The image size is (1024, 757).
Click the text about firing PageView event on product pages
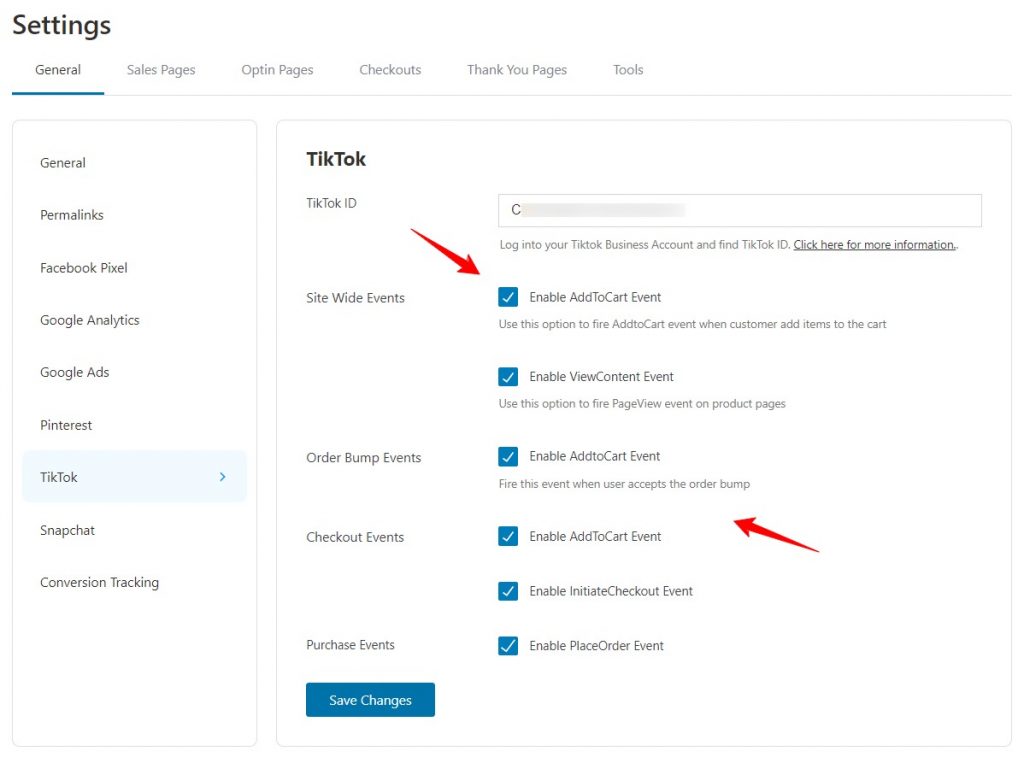(642, 404)
